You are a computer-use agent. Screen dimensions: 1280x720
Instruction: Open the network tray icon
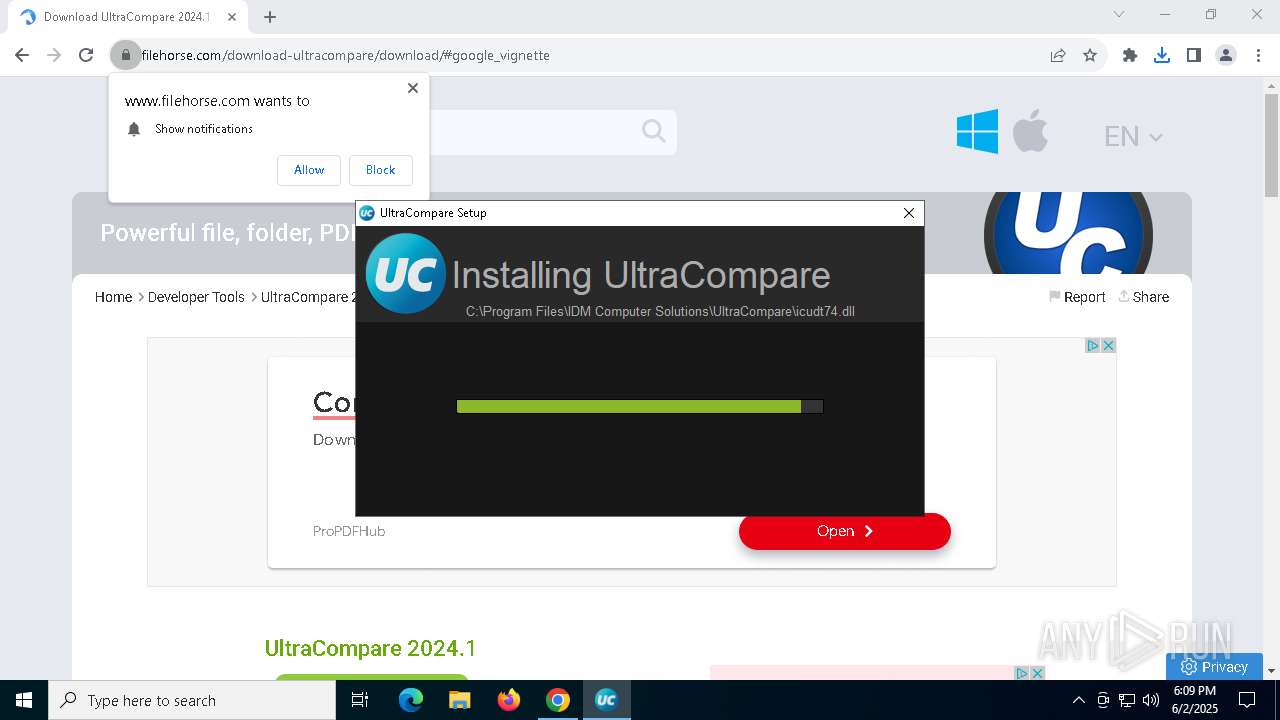1127,700
